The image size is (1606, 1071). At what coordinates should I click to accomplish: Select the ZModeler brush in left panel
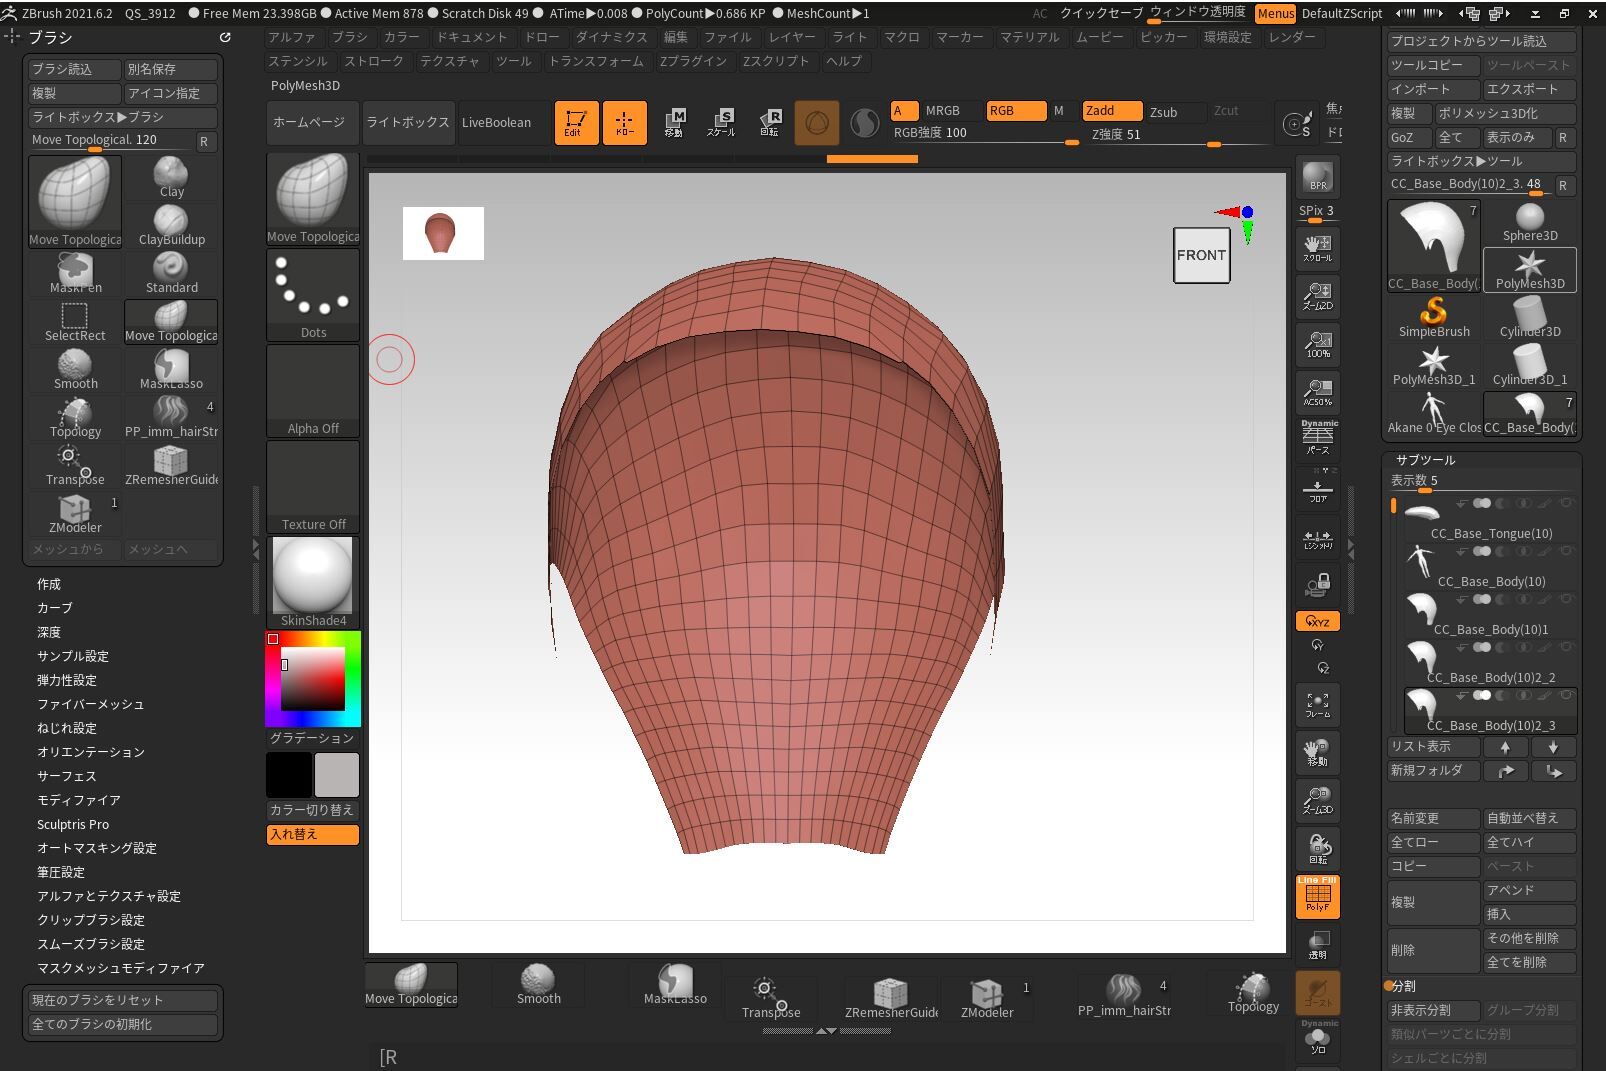point(75,513)
